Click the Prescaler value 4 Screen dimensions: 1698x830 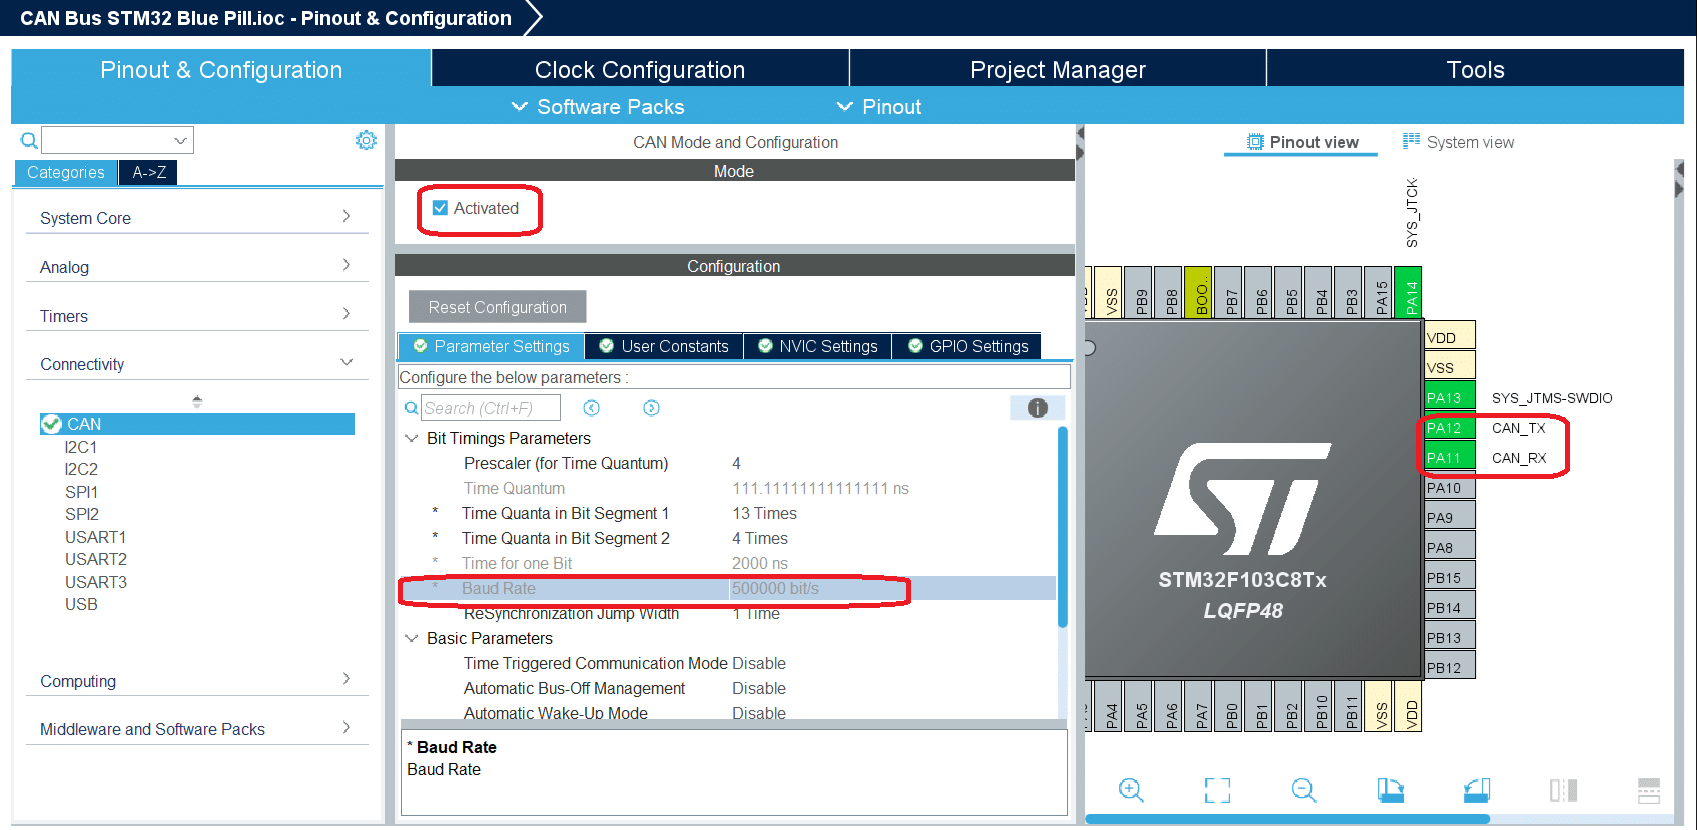click(736, 463)
